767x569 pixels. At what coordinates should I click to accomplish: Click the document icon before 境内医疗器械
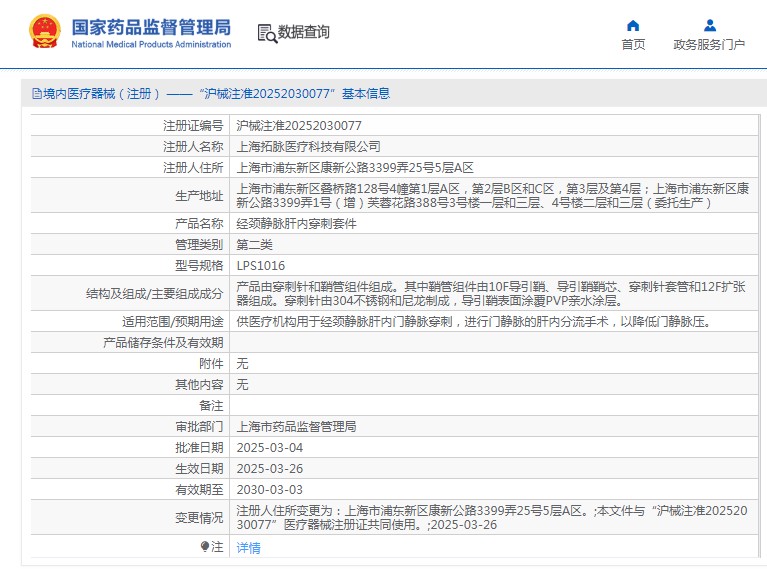pos(37,94)
